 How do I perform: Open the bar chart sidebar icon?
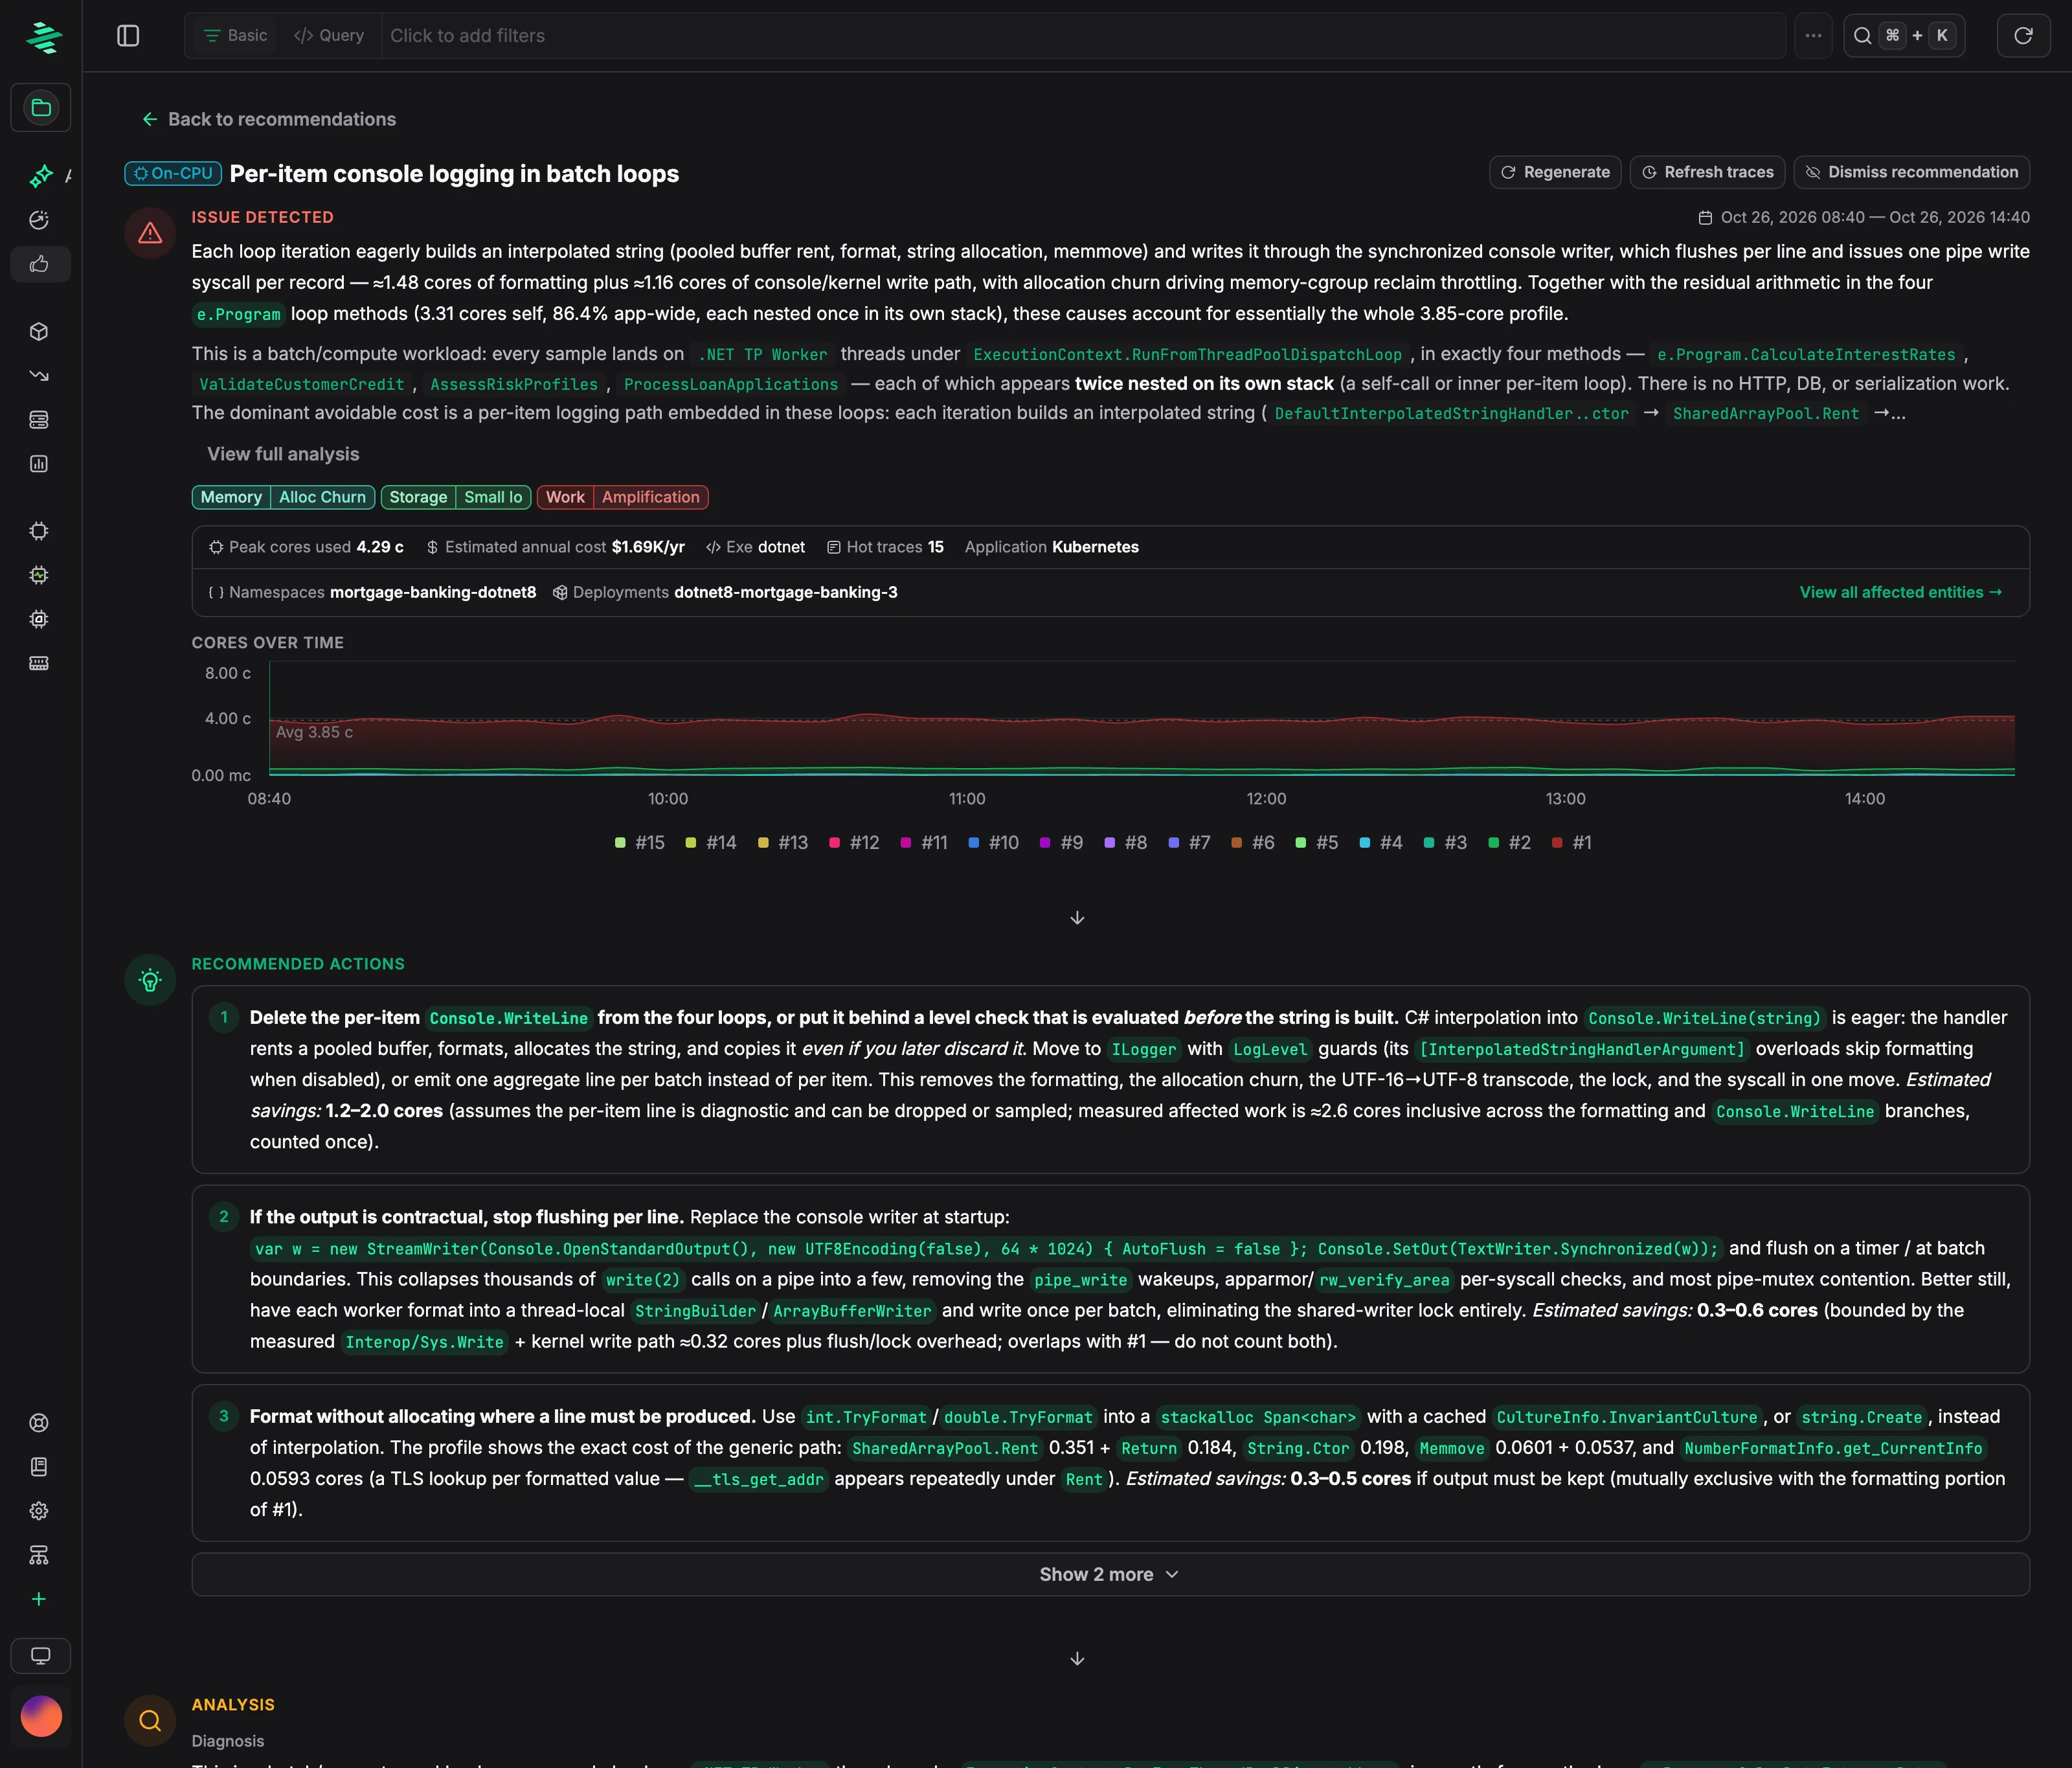pos(39,463)
